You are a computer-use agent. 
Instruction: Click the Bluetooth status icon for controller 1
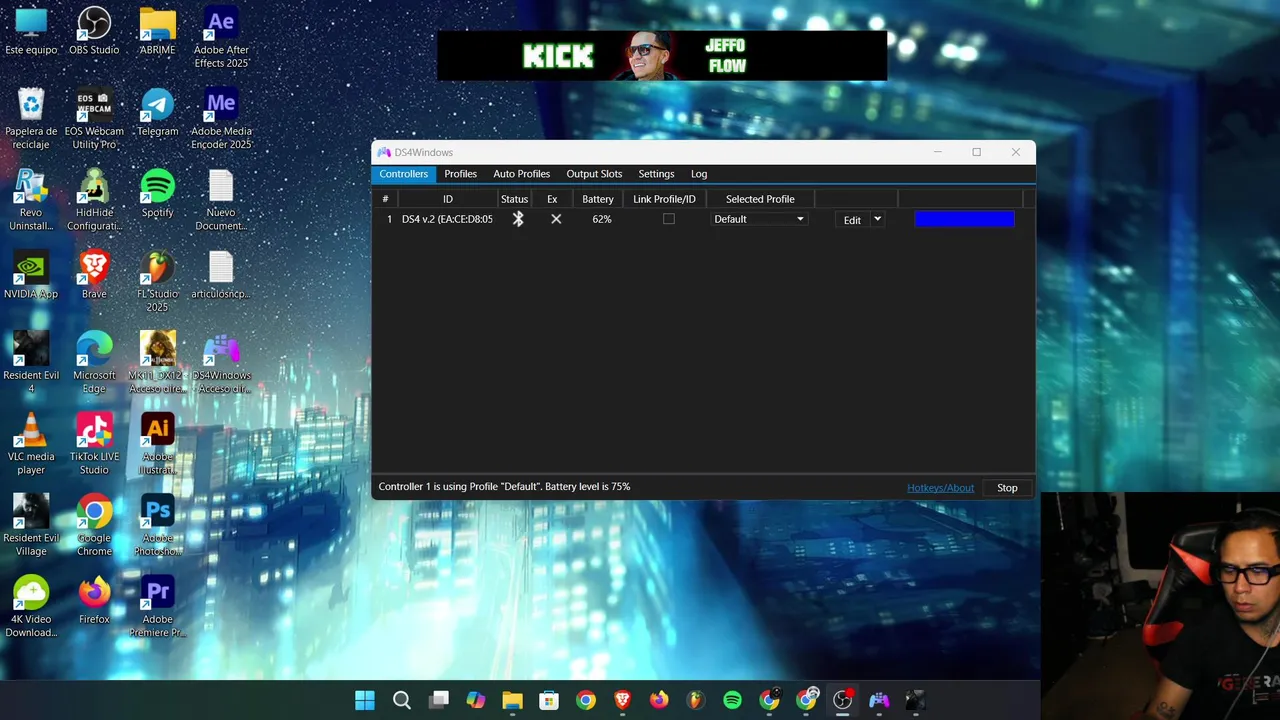518,219
